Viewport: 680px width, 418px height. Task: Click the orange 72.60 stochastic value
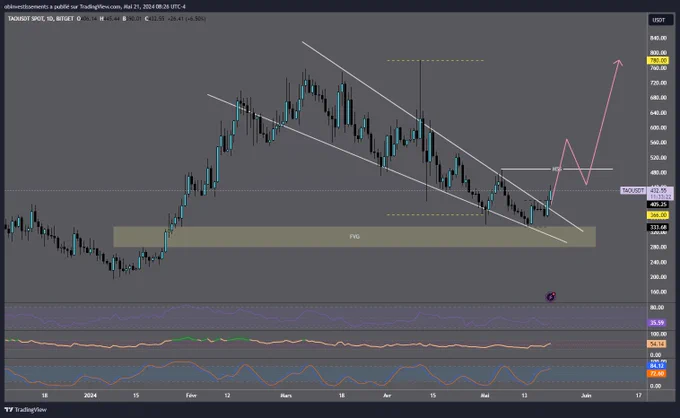tap(657, 373)
